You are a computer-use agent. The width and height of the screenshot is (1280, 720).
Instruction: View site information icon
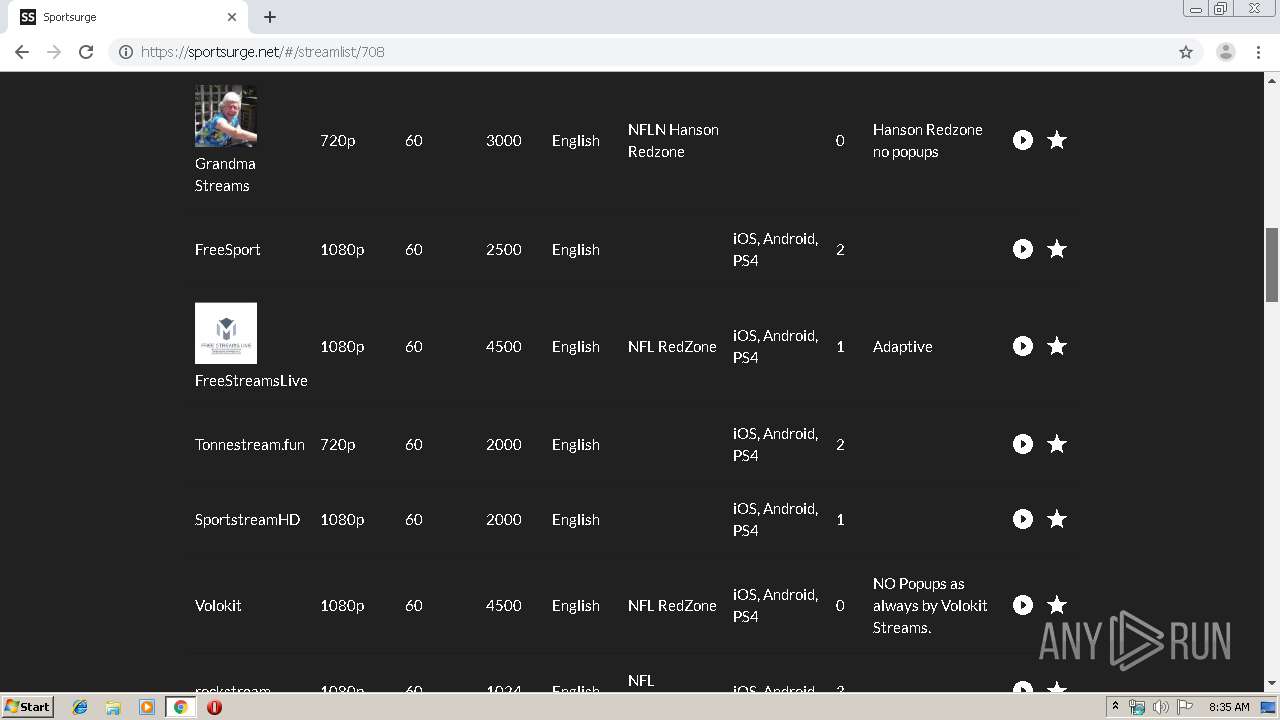126,52
